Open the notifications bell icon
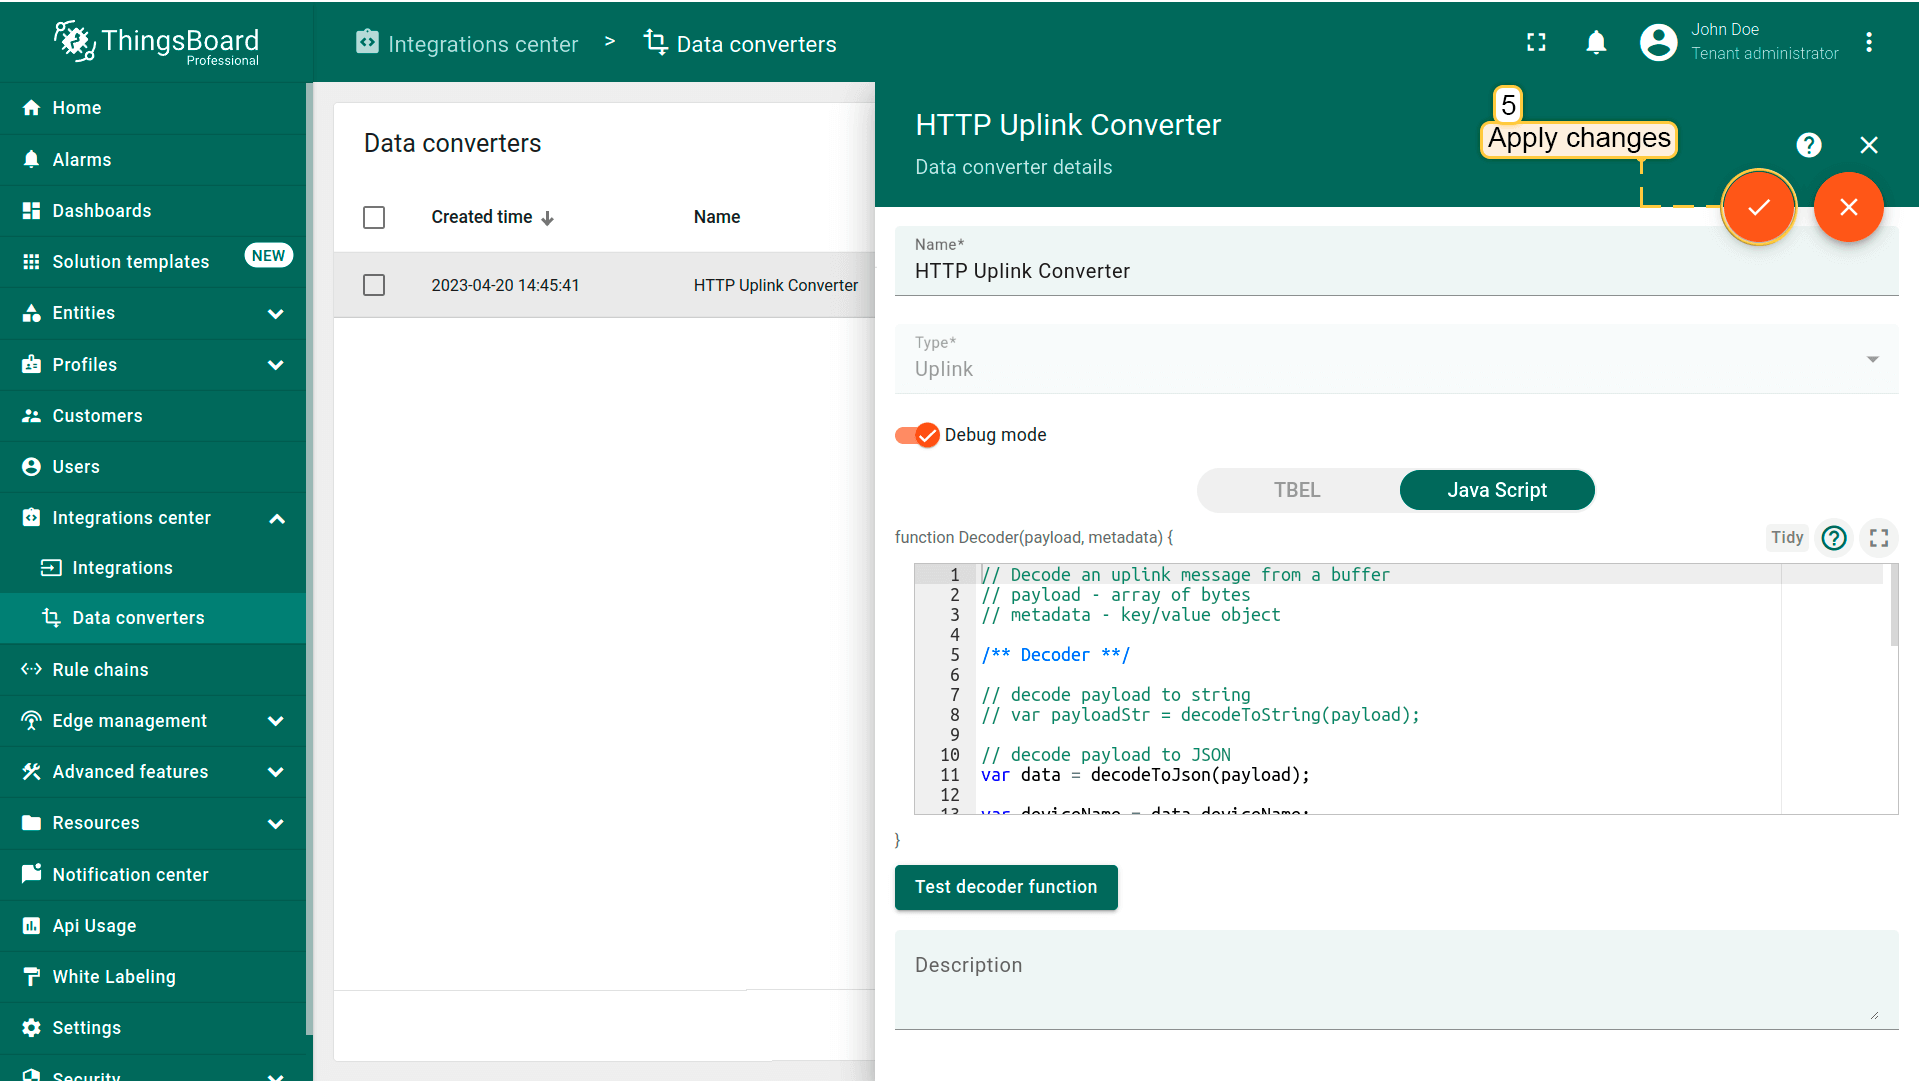 (x=1596, y=42)
